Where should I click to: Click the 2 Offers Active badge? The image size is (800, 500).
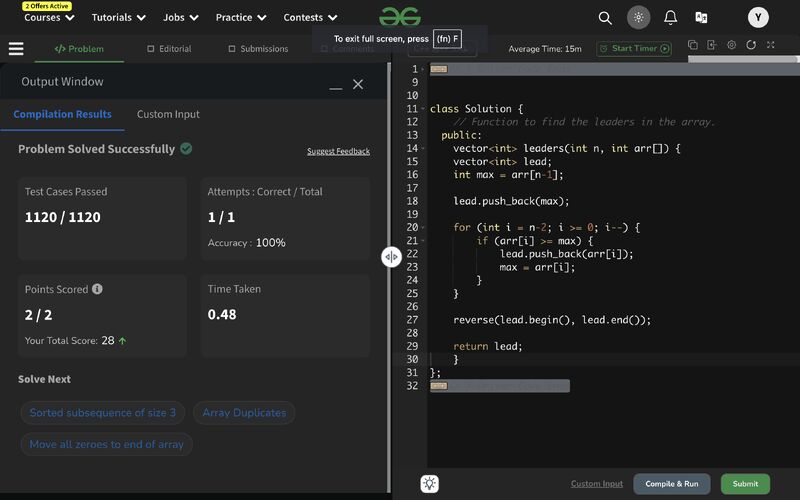[47, 6]
